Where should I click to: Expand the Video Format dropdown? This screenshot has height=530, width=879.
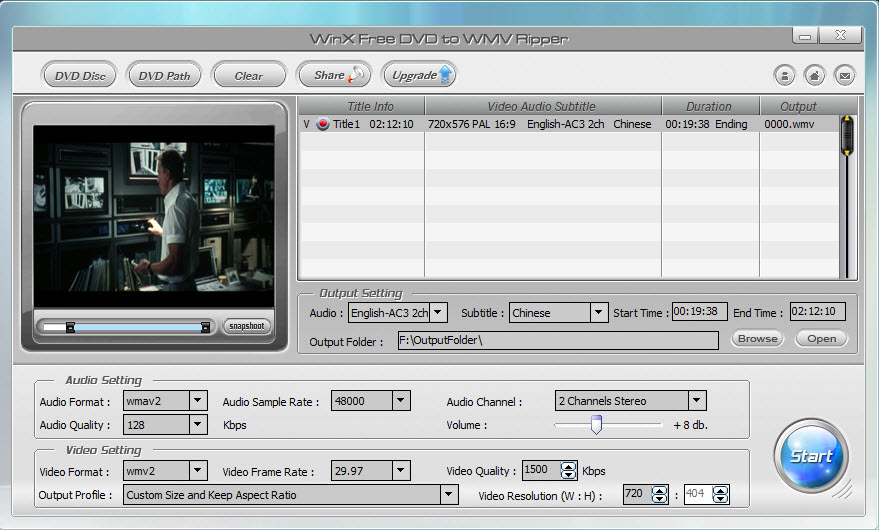pyautogui.click(x=198, y=471)
